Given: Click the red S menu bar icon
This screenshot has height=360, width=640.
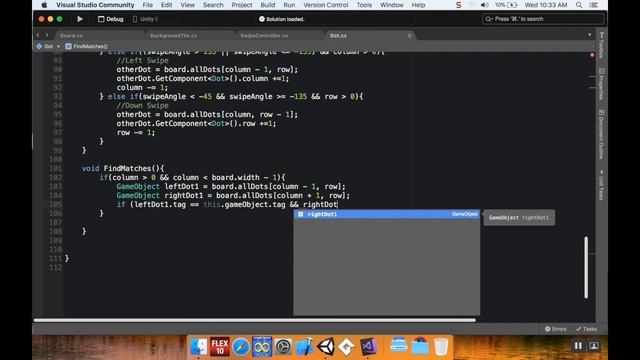Looking at the screenshot, I should point(458,5).
